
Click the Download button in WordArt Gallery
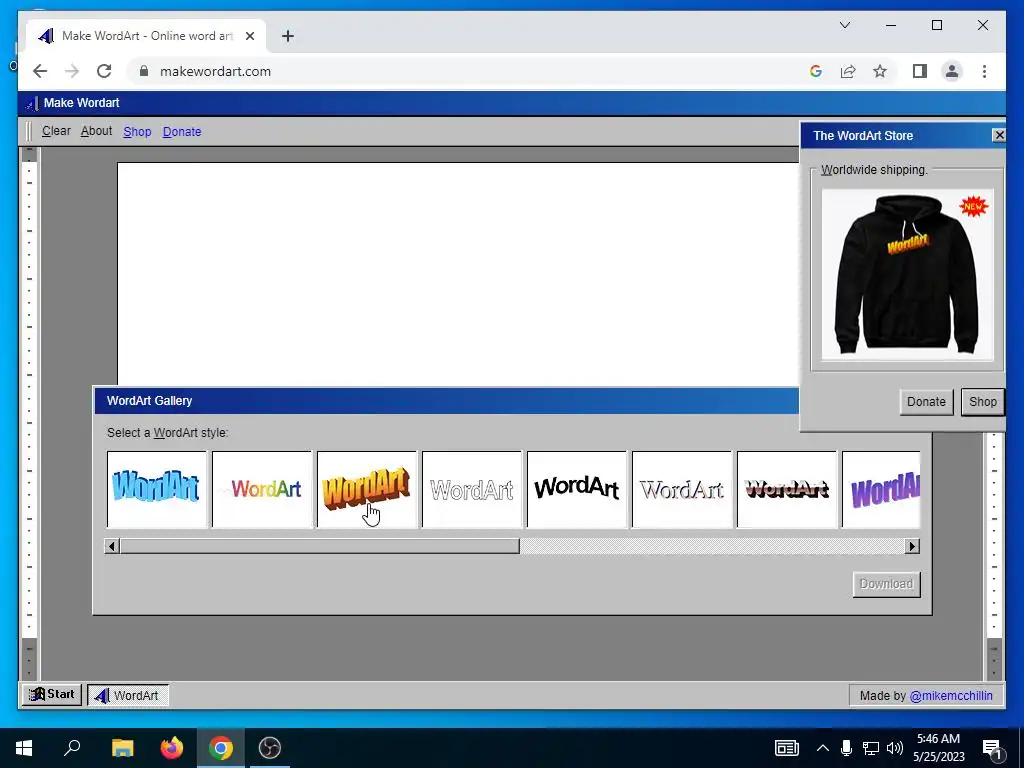click(x=886, y=584)
